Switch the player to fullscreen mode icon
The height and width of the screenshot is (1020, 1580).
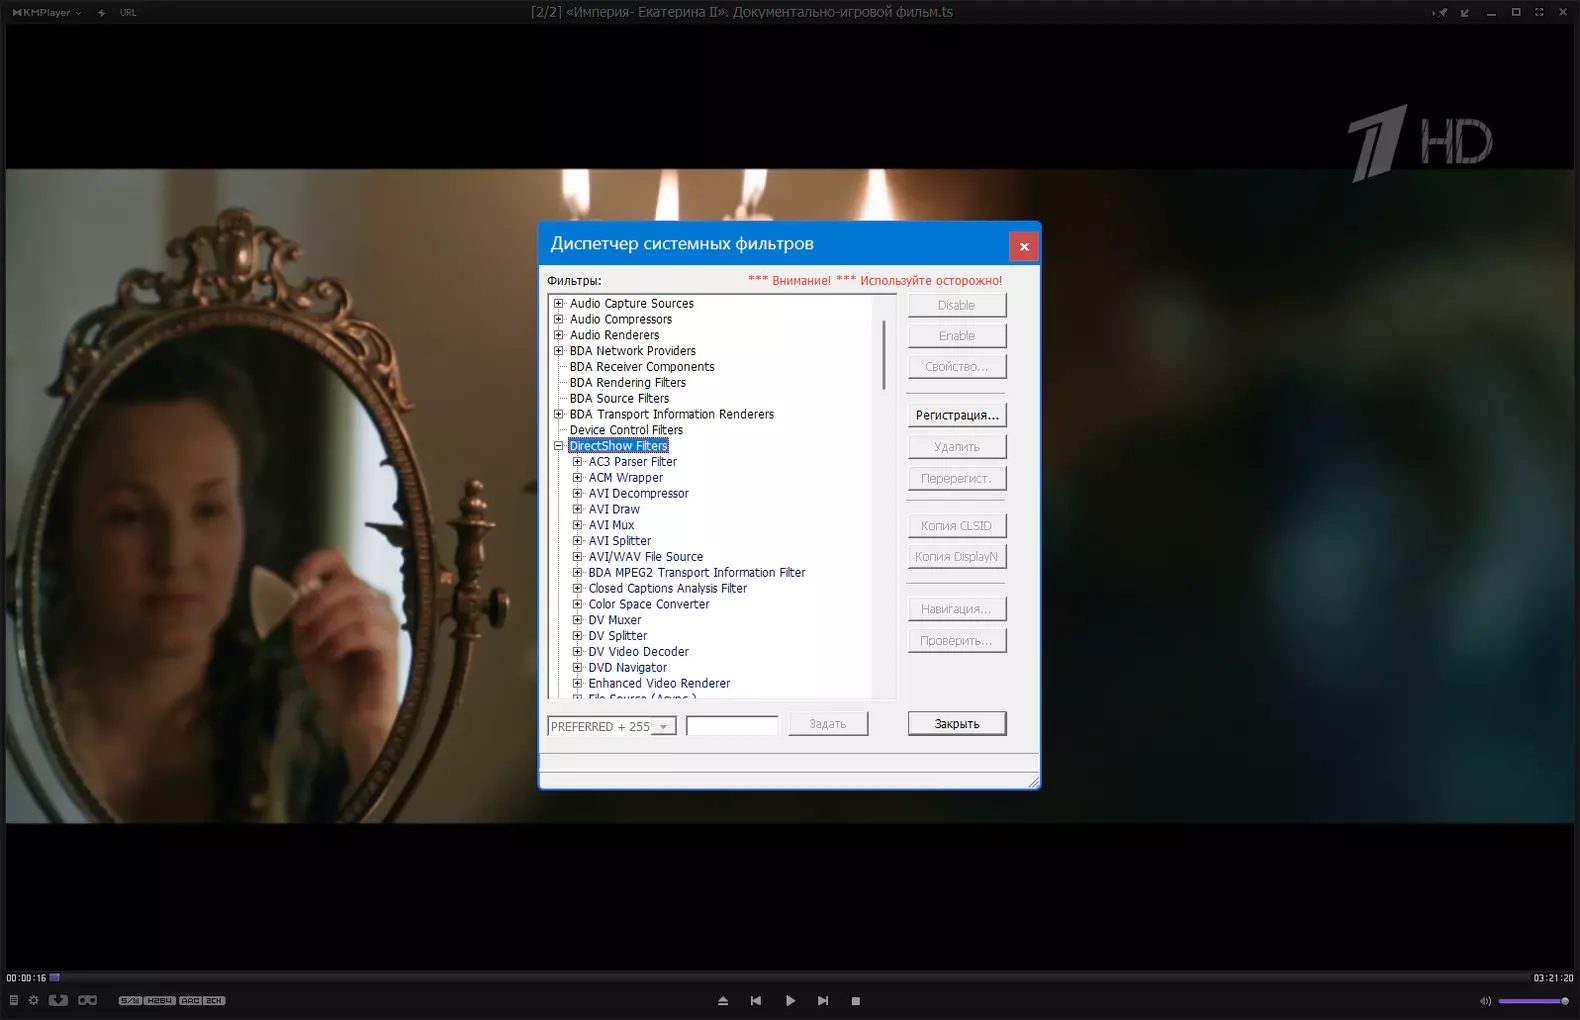1539,13
